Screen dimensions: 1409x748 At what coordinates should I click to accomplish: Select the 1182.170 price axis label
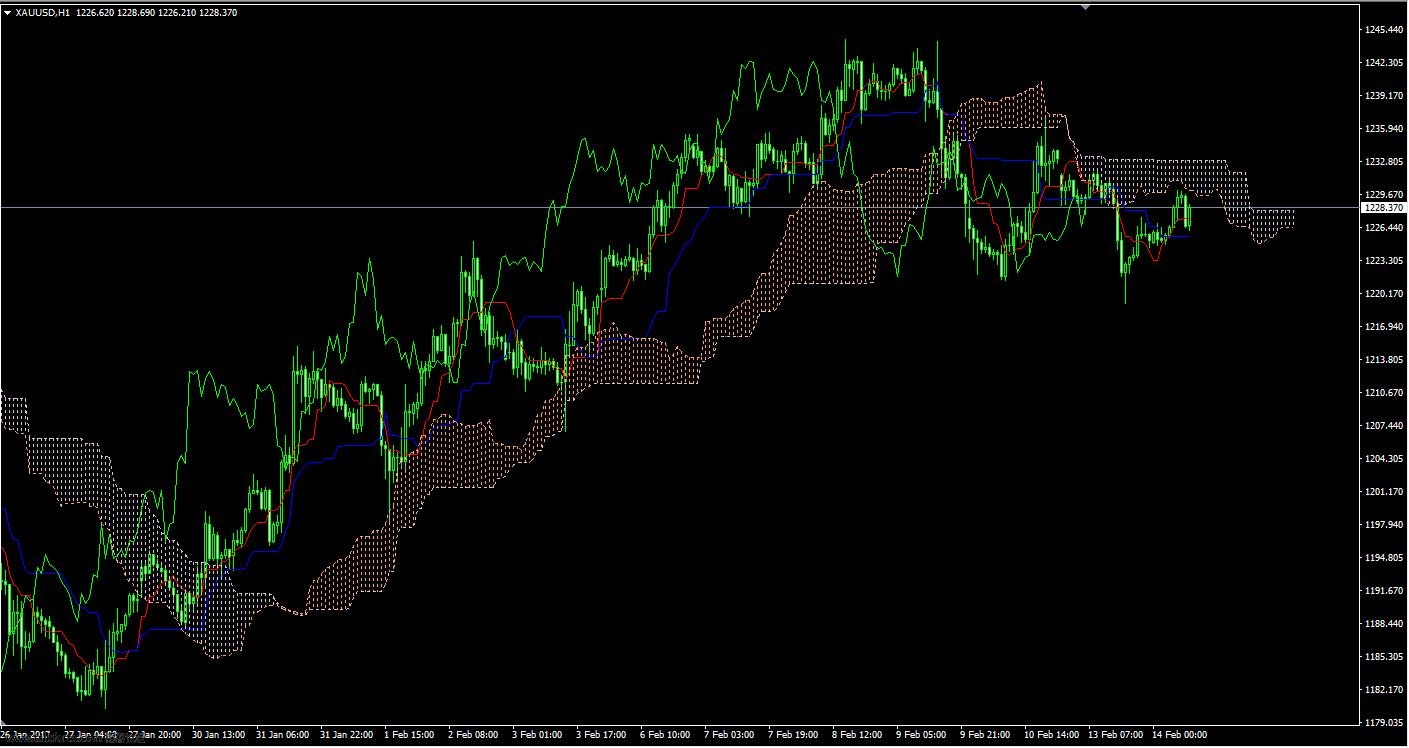1382,690
